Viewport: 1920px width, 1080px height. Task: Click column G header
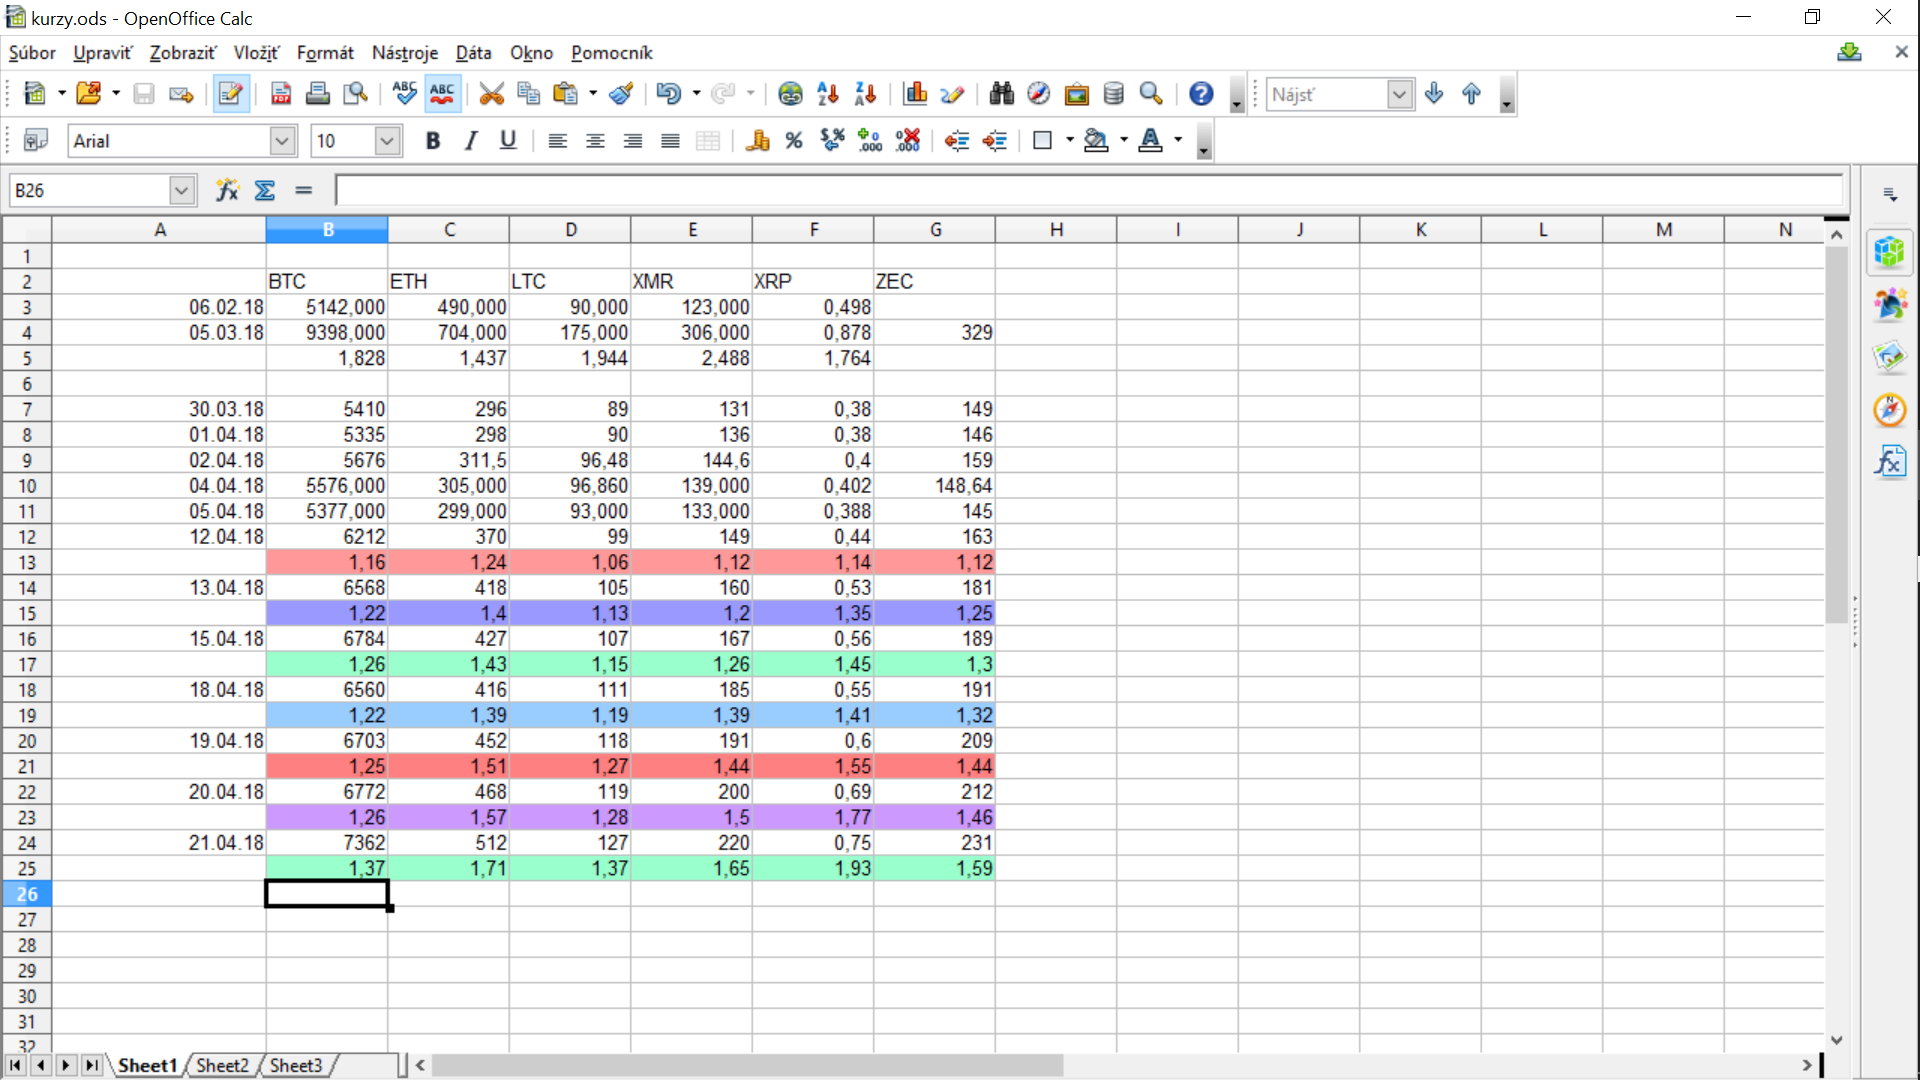click(x=935, y=230)
